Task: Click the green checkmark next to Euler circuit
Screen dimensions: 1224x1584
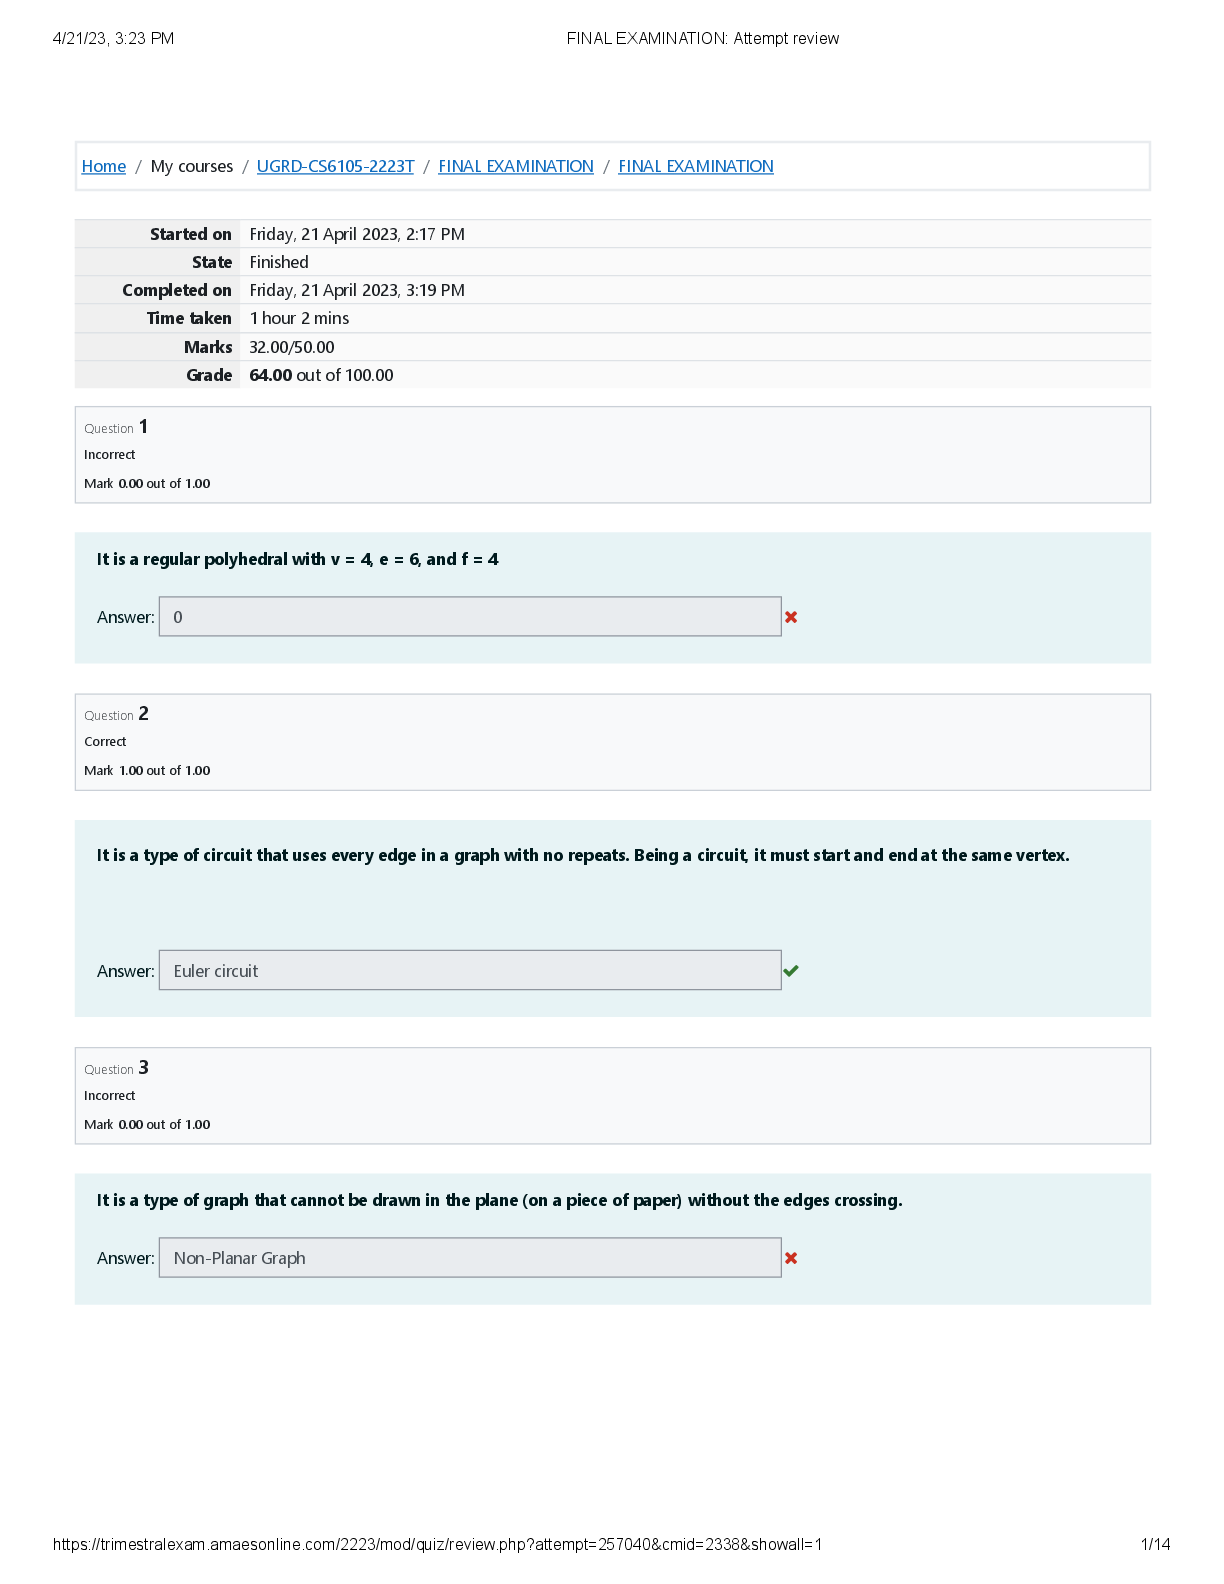Action: pos(791,971)
